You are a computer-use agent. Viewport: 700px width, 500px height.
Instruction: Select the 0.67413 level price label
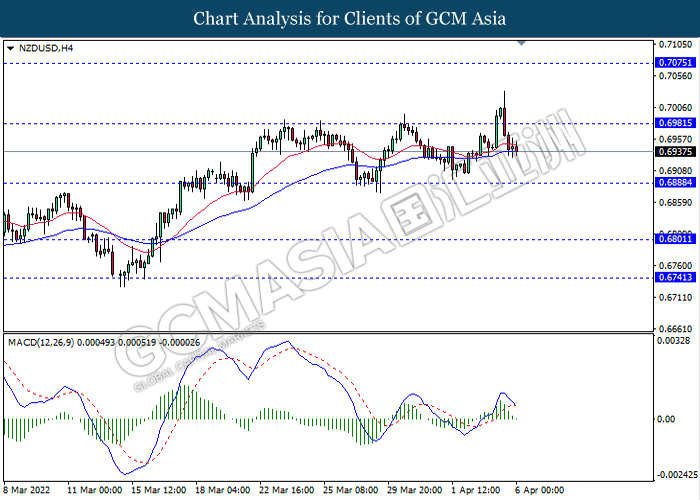675,278
